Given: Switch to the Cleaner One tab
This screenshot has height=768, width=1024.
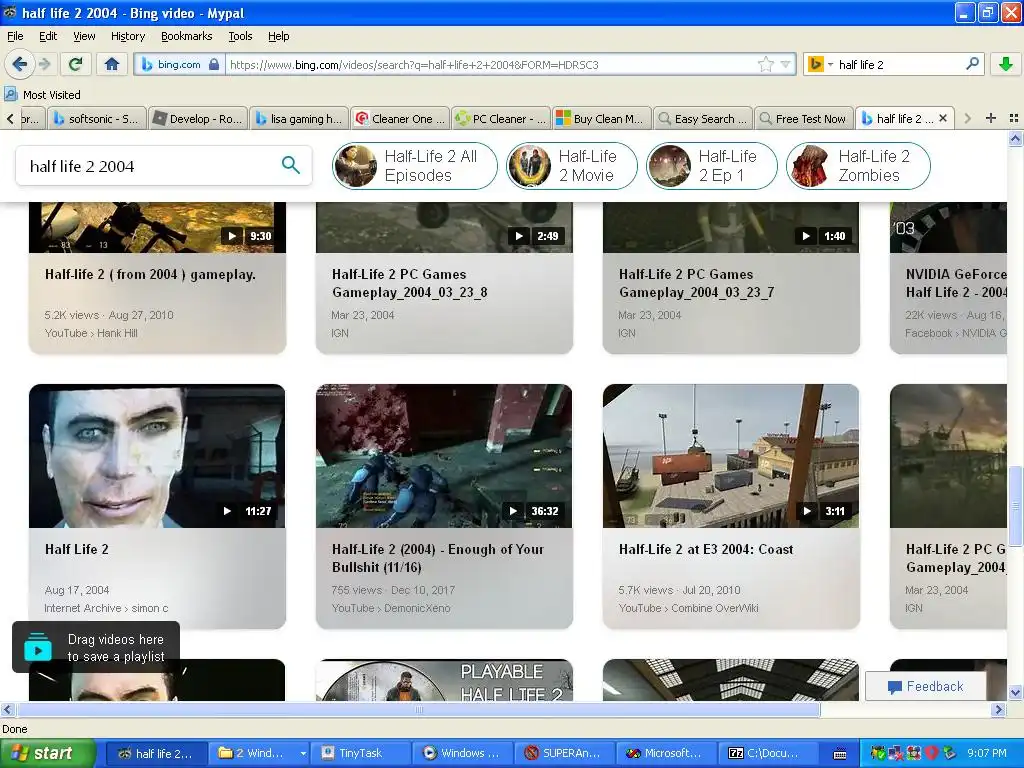Looking at the screenshot, I should (400, 118).
